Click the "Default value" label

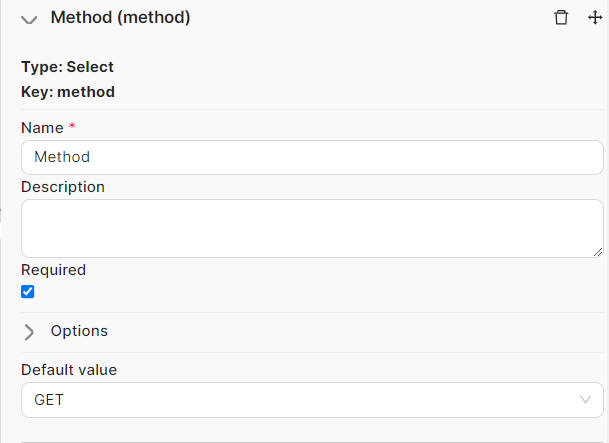(x=69, y=370)
